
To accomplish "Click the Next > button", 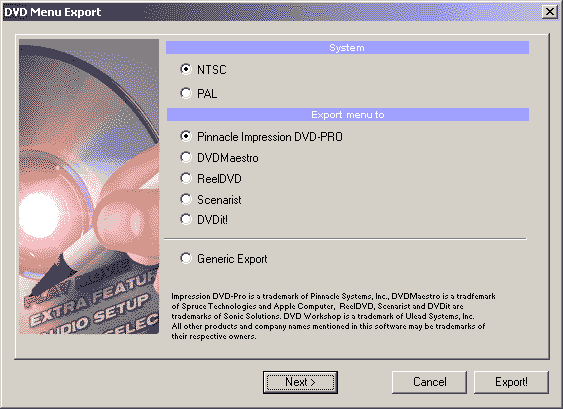I will 300,382.
